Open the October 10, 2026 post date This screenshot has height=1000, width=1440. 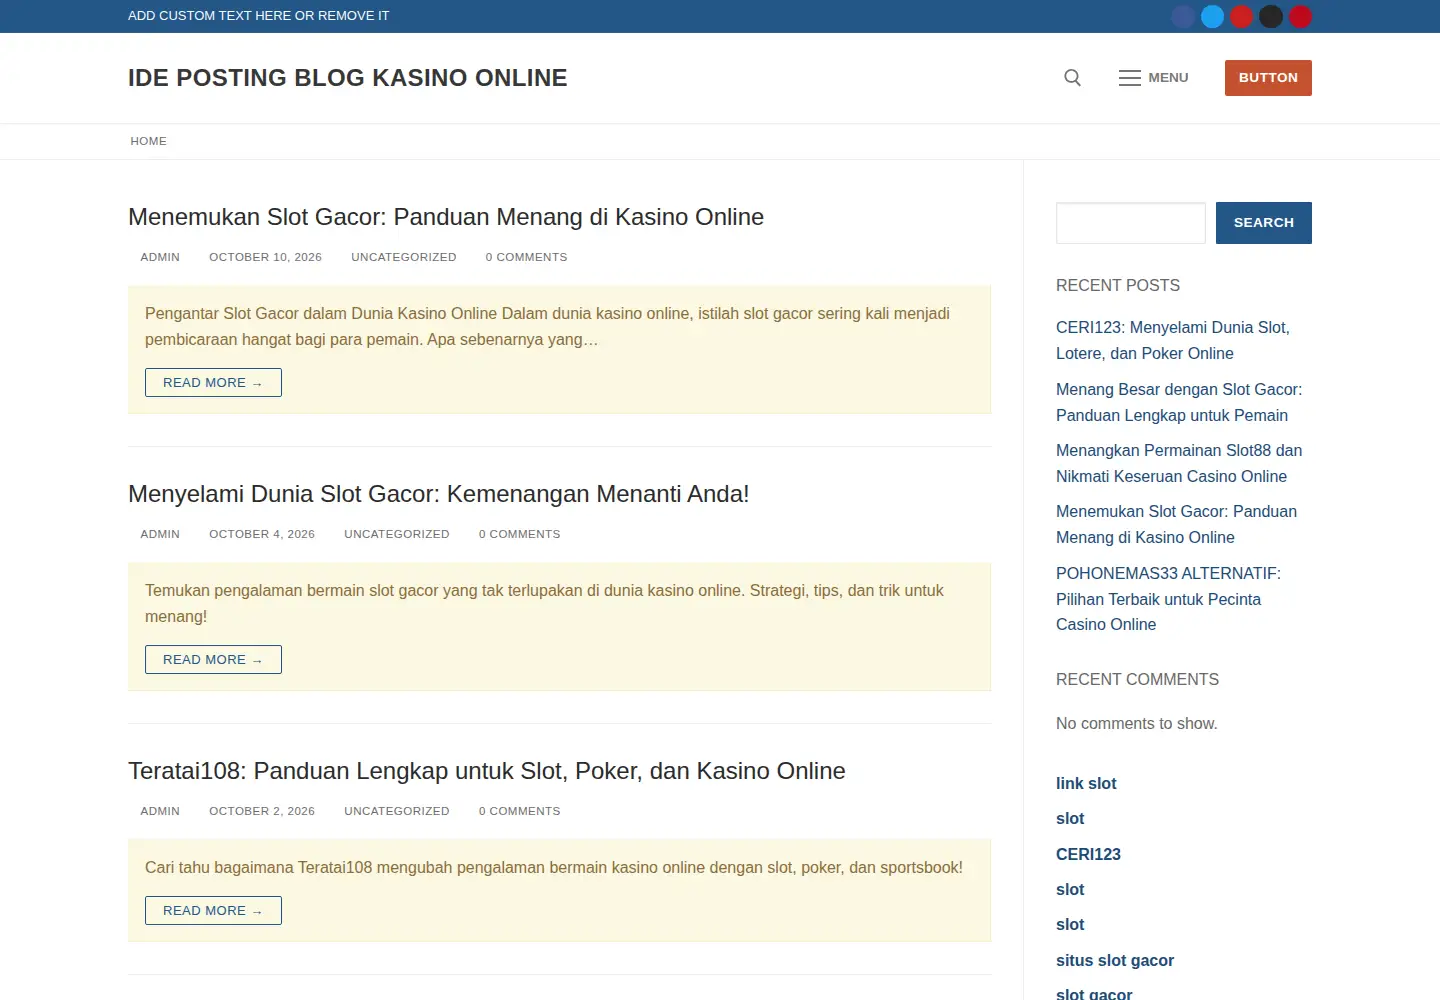coord(265,257)
